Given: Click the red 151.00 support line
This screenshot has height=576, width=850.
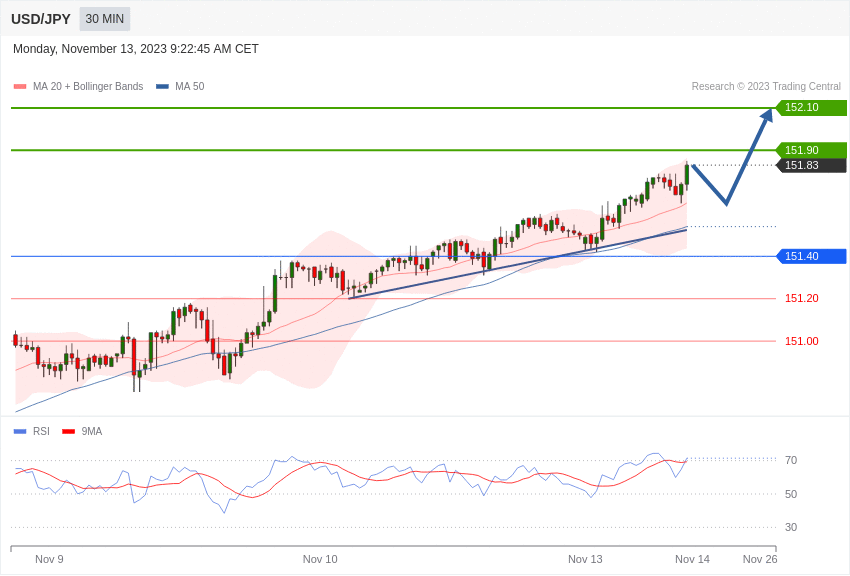Looking at the screenshot, I should point(400,341).
